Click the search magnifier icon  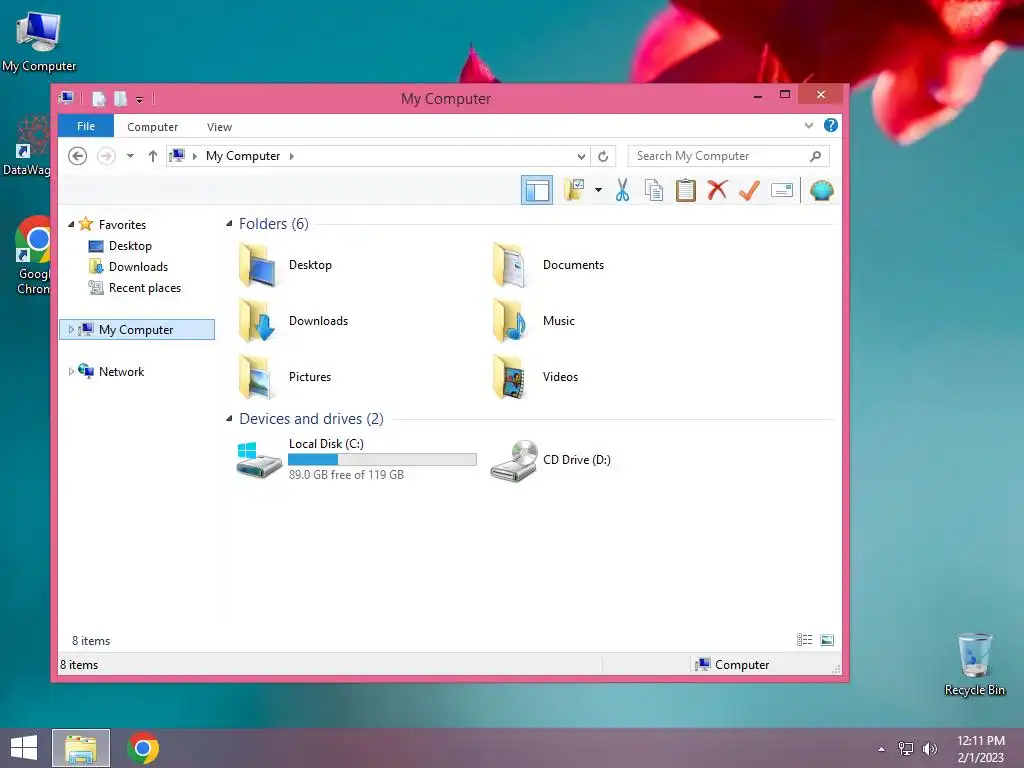816,156
